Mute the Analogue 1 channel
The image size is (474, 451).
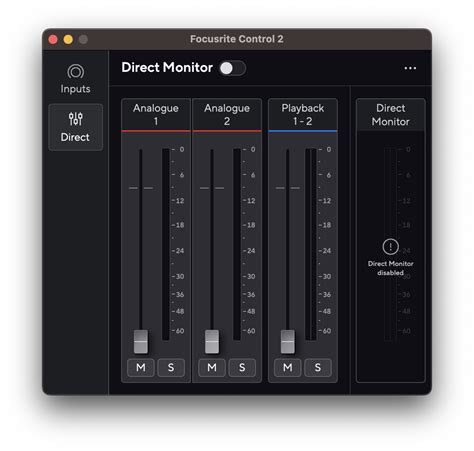coord(141,368)
